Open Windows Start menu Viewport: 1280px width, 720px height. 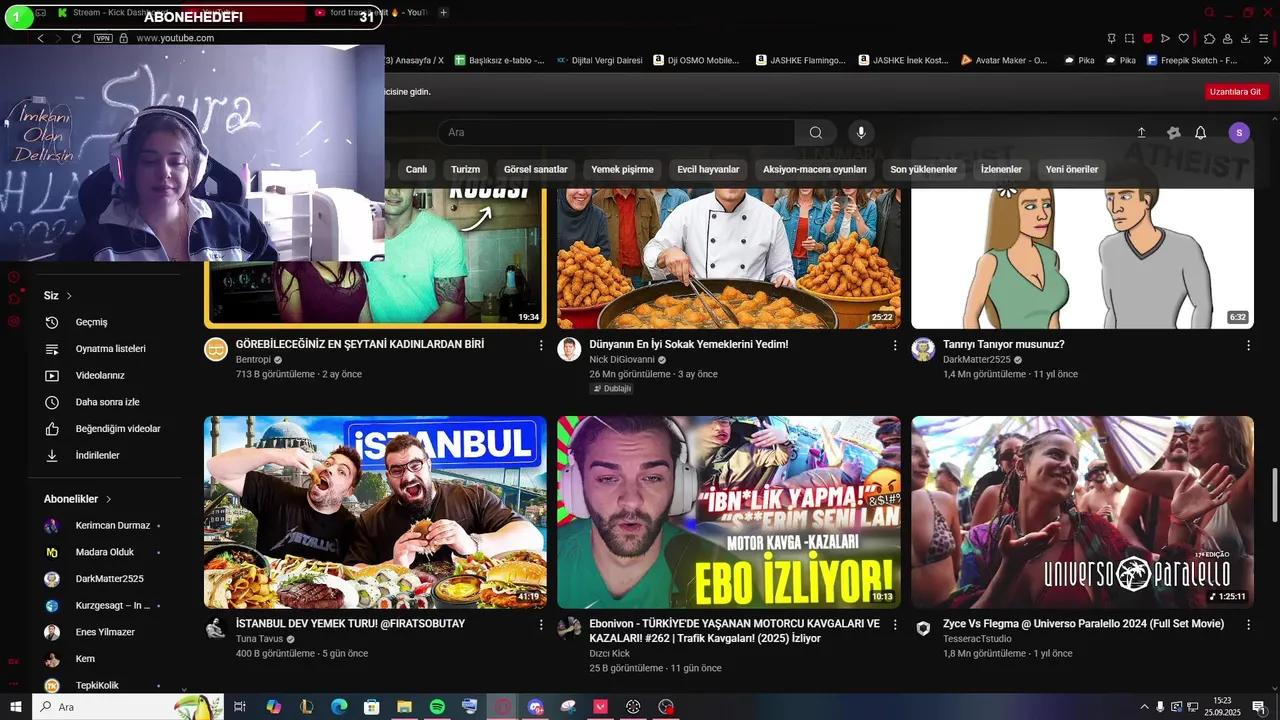pos(15,707)
